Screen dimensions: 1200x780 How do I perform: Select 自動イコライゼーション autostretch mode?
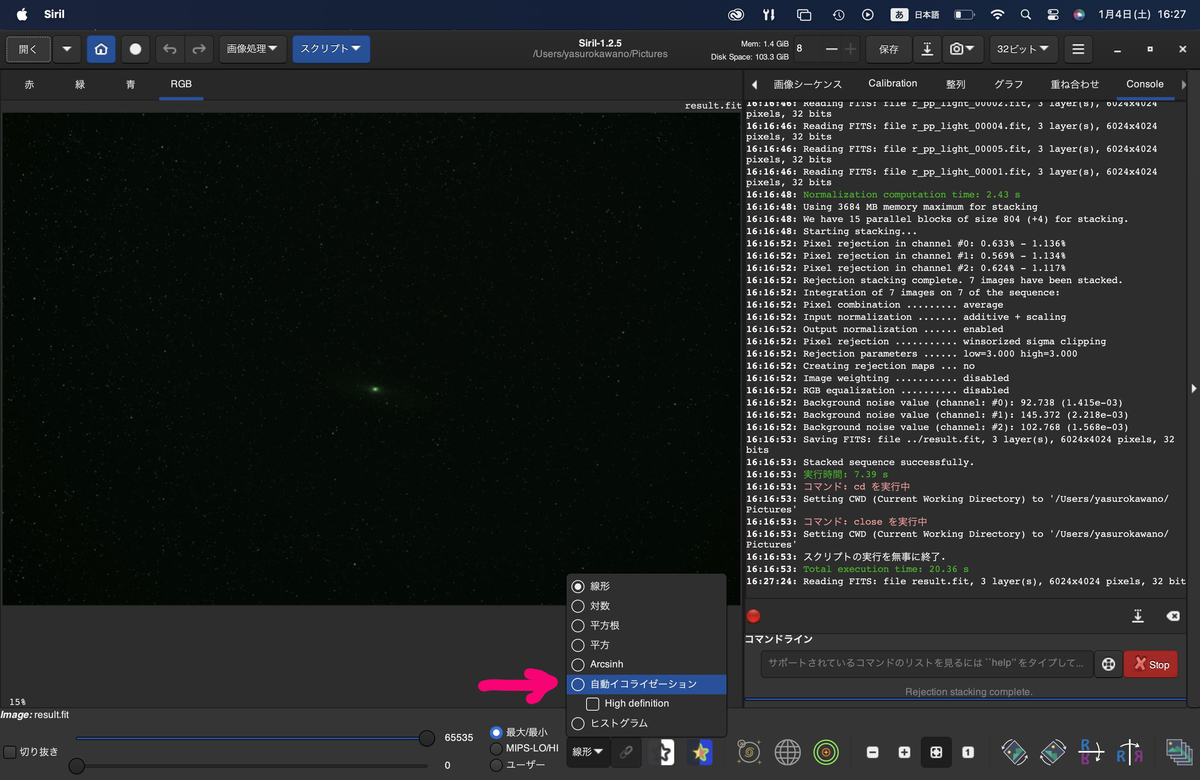tap(646, 684)
